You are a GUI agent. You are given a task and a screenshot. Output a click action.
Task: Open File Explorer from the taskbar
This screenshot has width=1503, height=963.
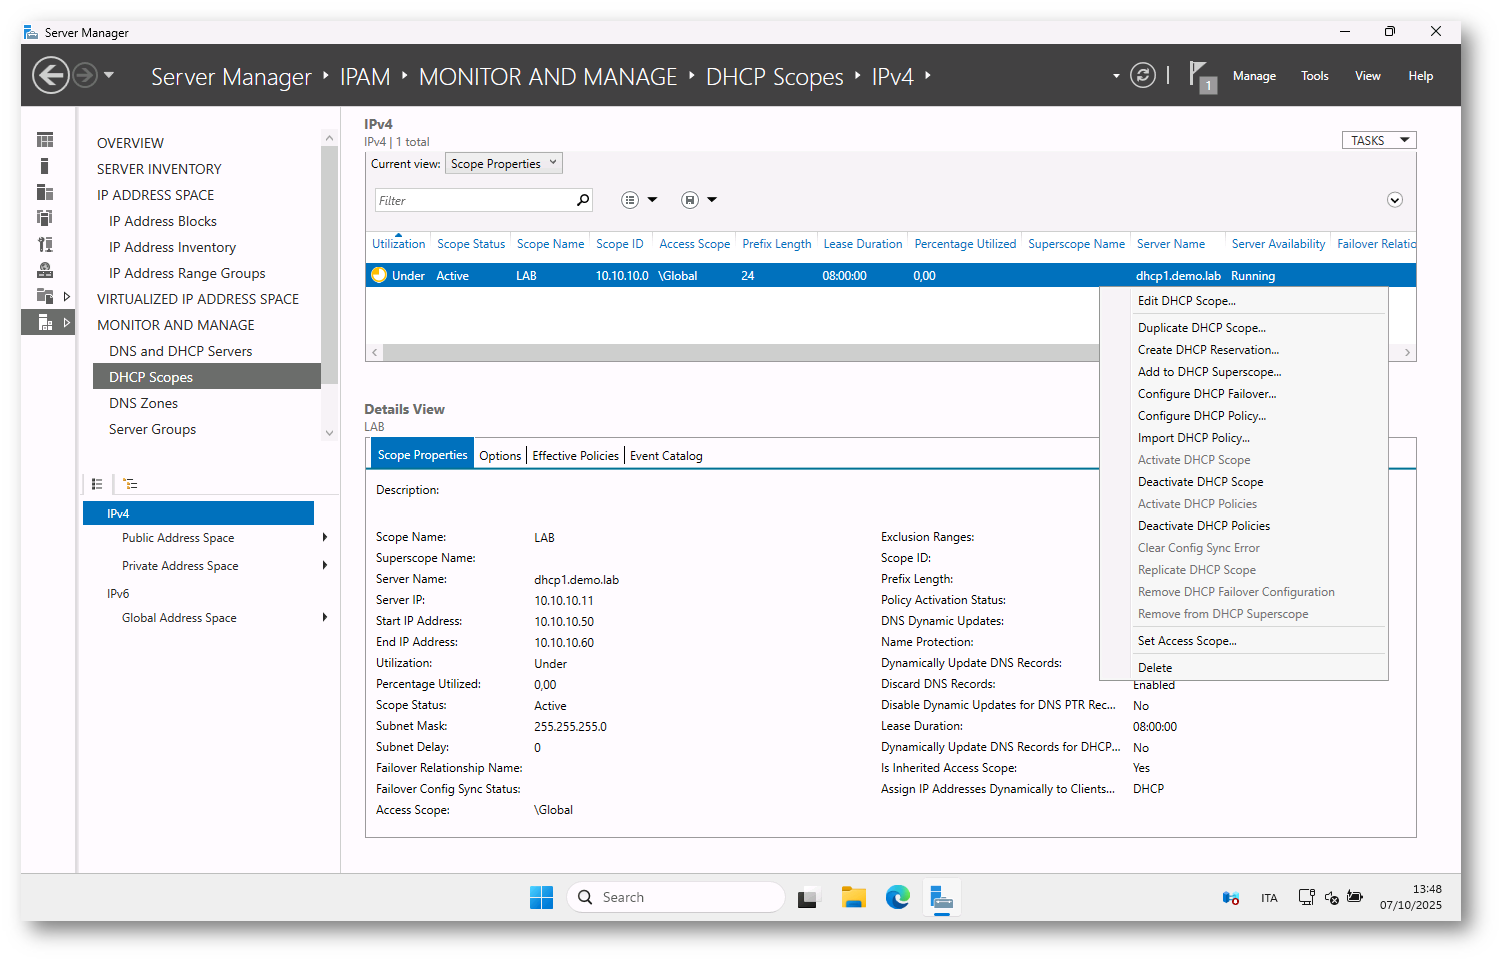tap(853, 898)
